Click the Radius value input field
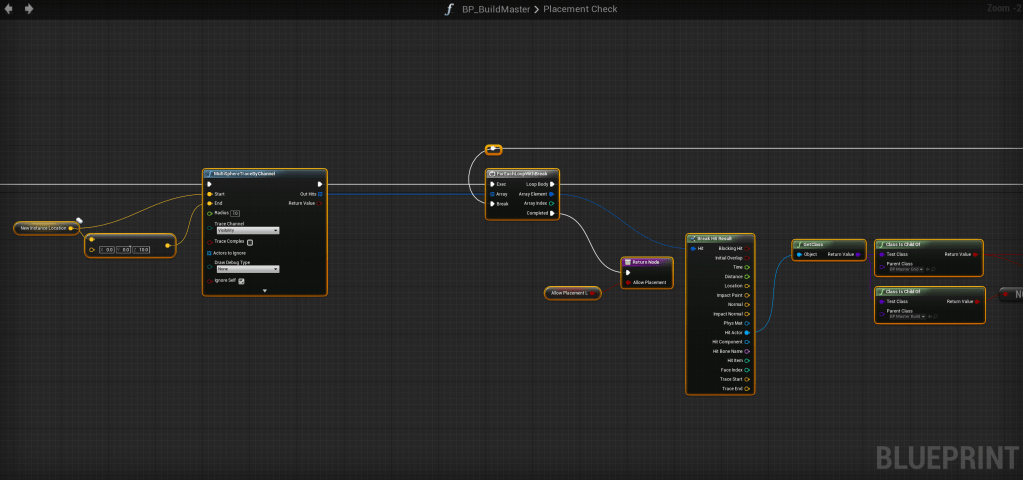Image resolution: width=1023 pixels, height=480 pixels. click(235, 213)
